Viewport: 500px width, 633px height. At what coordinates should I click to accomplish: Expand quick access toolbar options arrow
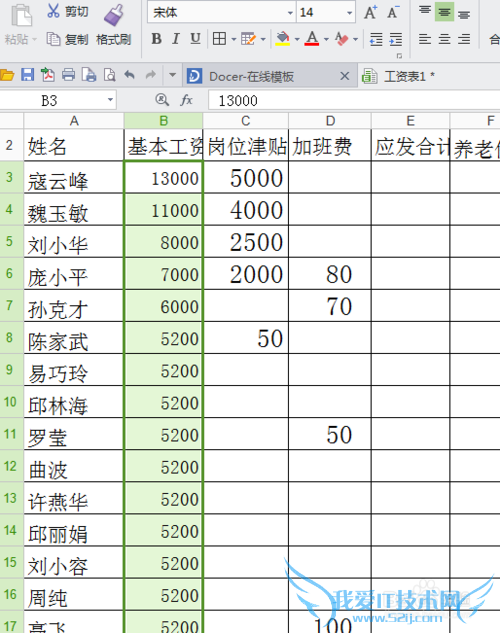(x=172, y=75)
